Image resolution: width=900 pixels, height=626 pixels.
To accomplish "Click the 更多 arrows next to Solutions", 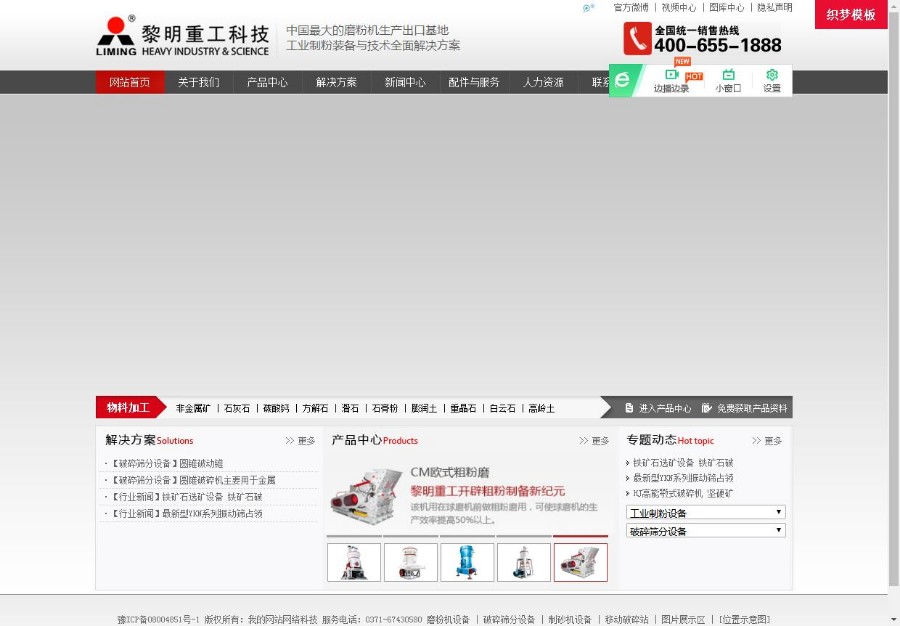I will click(x=300, y=441).
